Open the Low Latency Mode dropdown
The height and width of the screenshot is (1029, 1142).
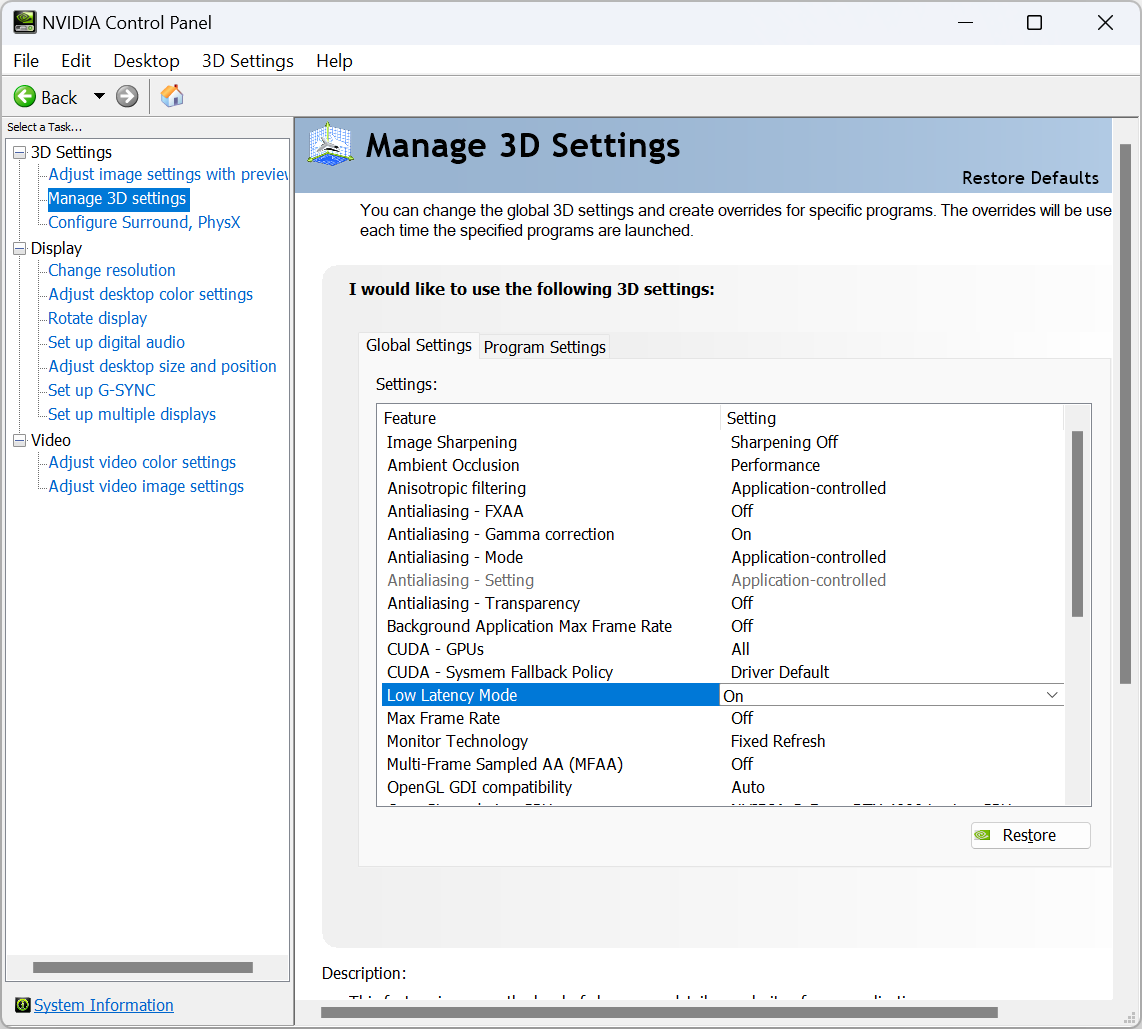1051,695
